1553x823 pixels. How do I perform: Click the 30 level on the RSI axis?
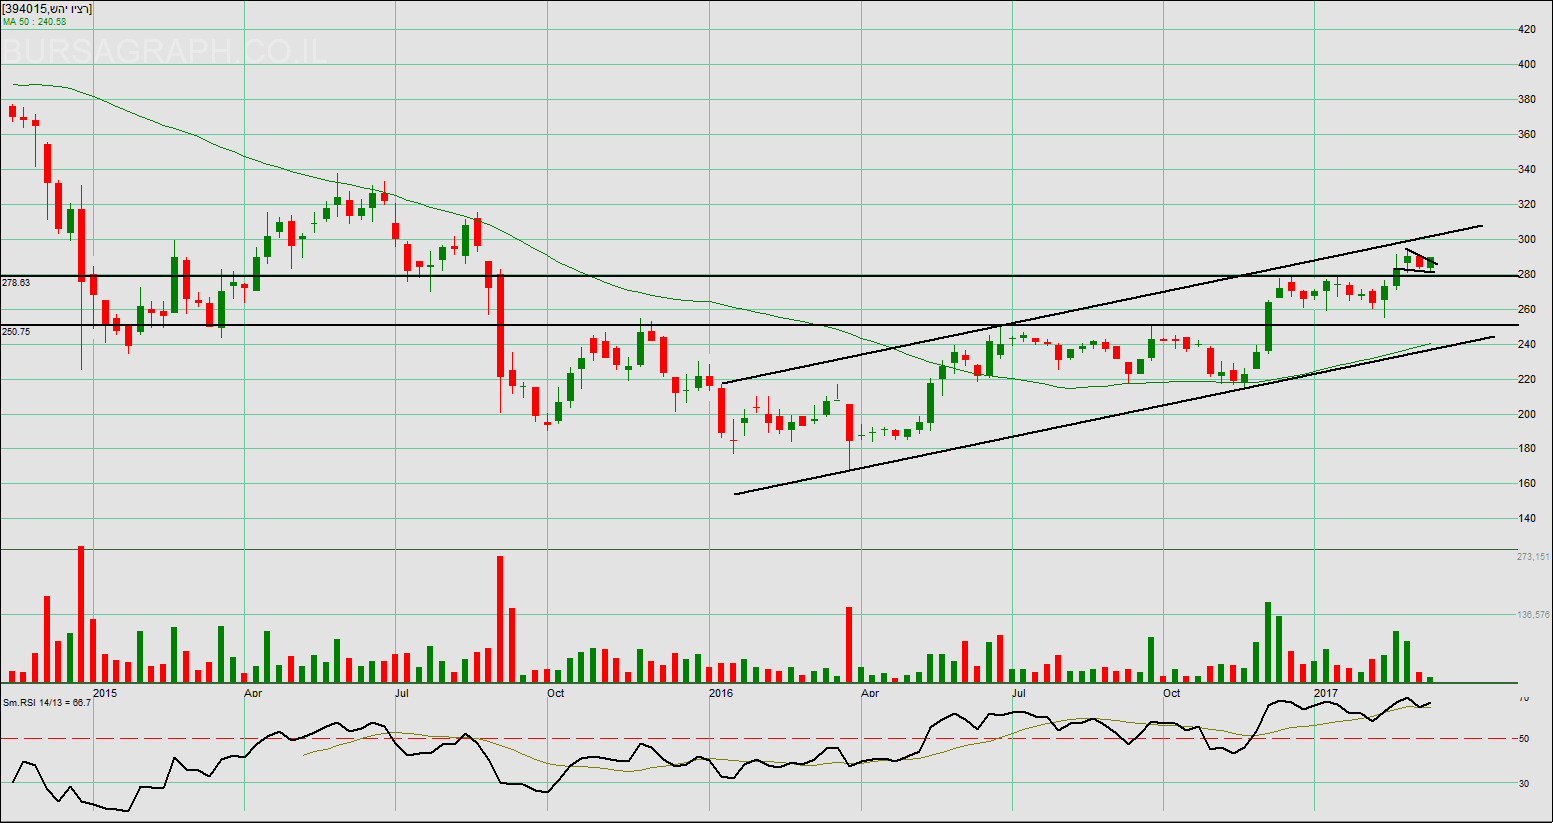click(x=1523, y=783)
